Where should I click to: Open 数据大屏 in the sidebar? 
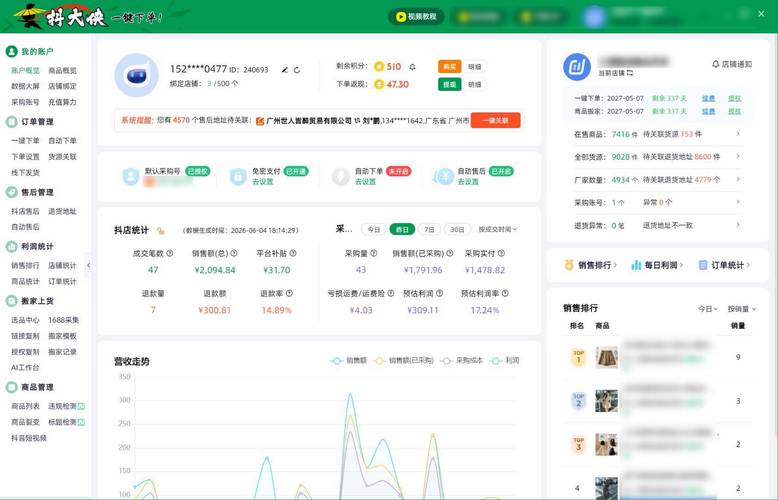coord(25,86)
